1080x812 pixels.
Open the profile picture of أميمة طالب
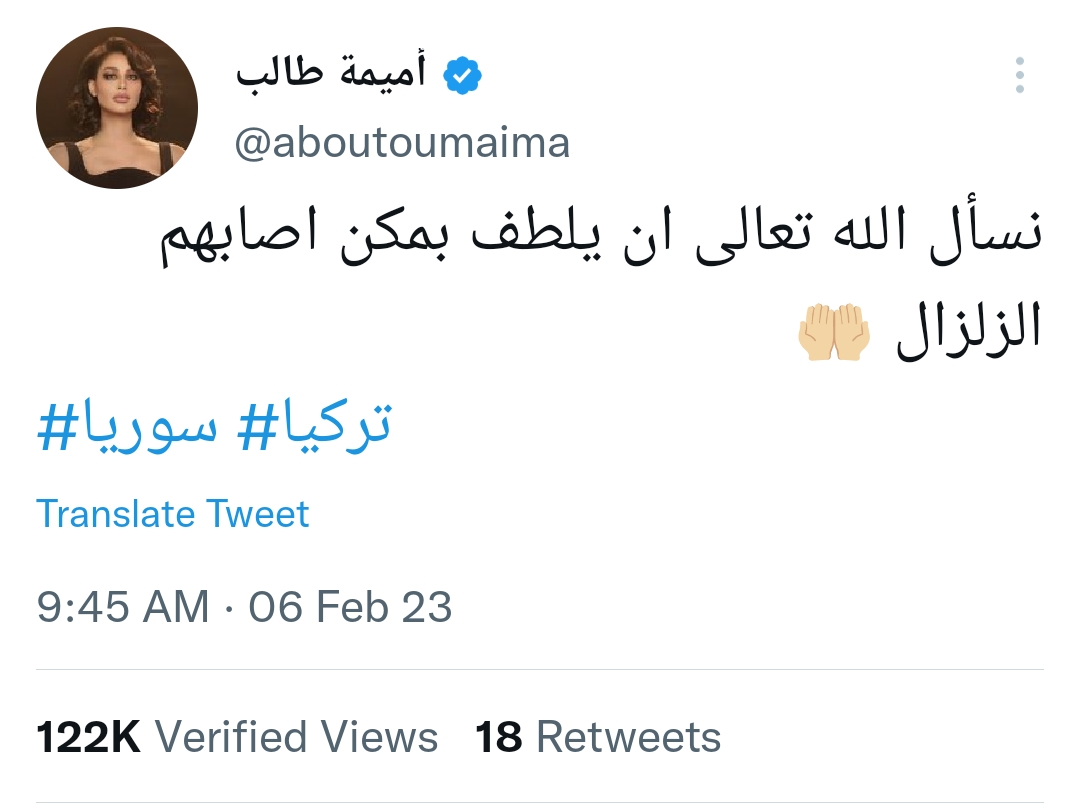click(117, 108)
